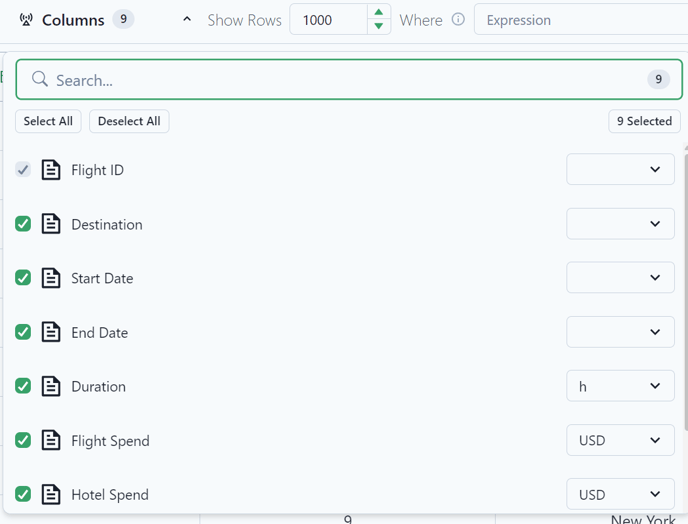Click the Destination document icon
Viewport: 688px width, 524px height.
tap(51, 224)
